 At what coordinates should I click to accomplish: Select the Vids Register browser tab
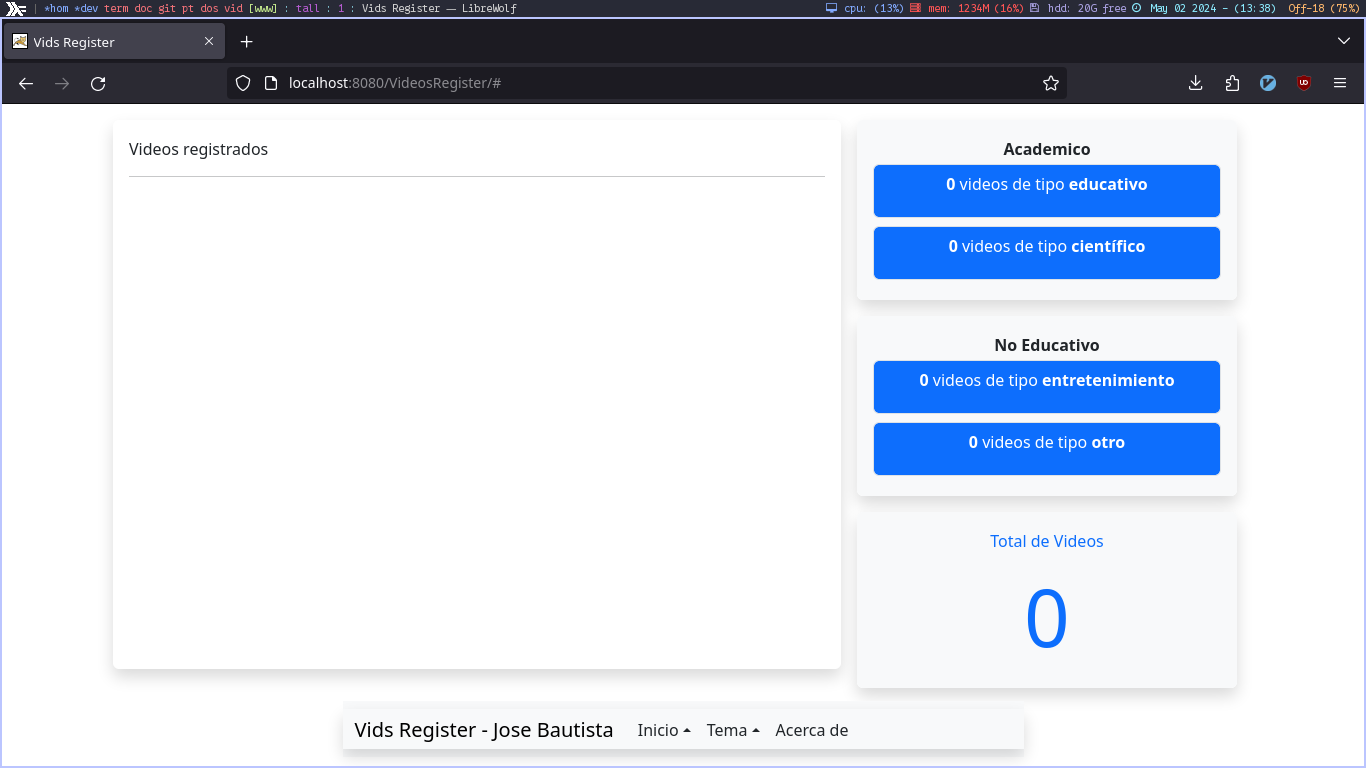pyautogui.click(x=105, y=42)
